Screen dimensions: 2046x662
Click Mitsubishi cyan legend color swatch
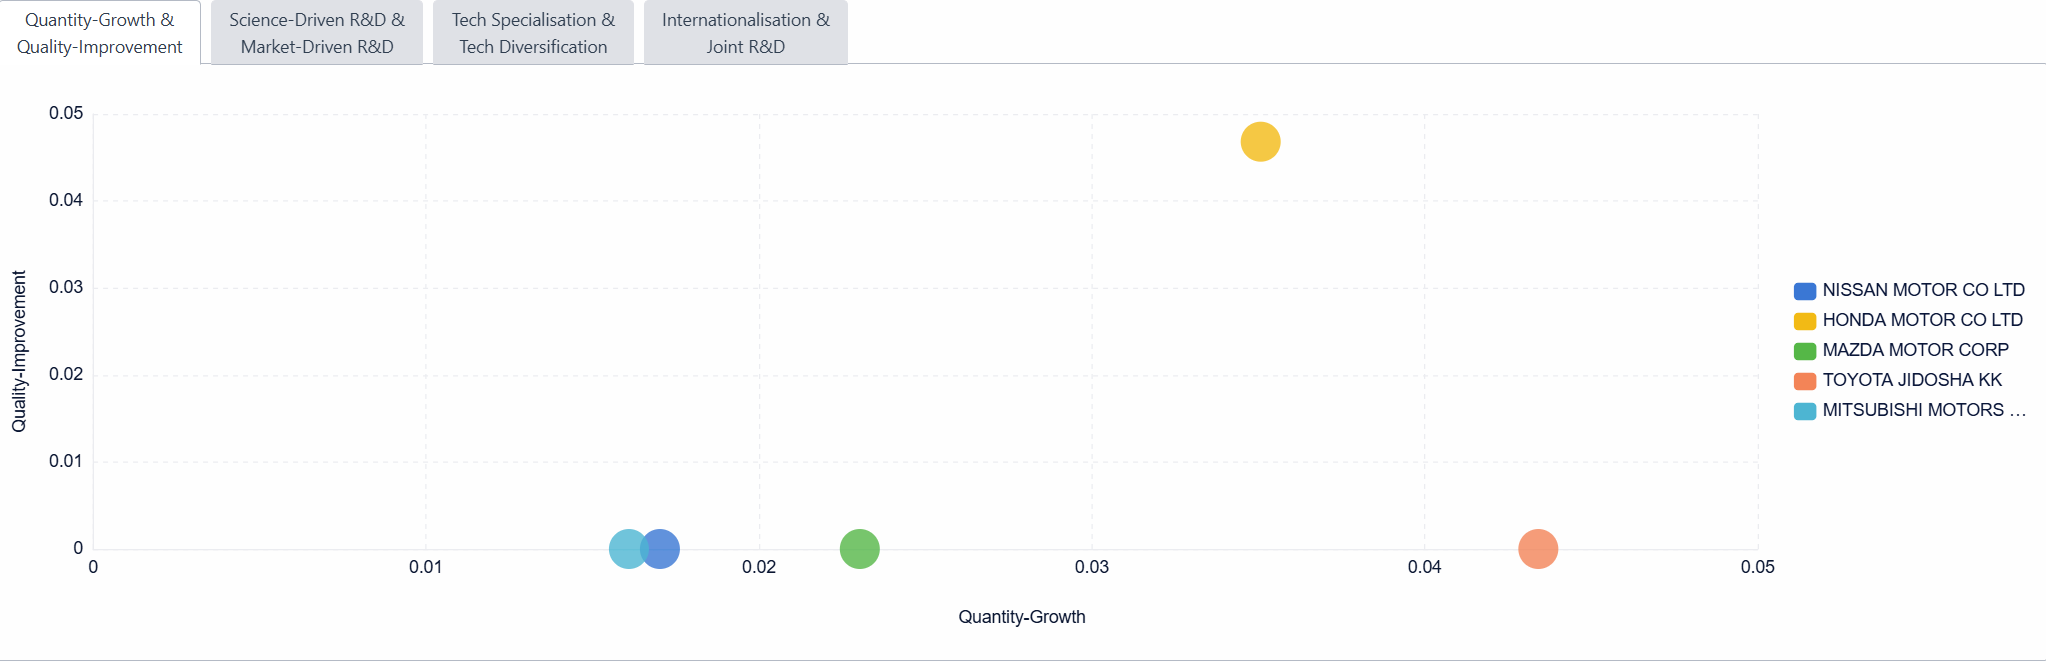(x=1805, y=411)
